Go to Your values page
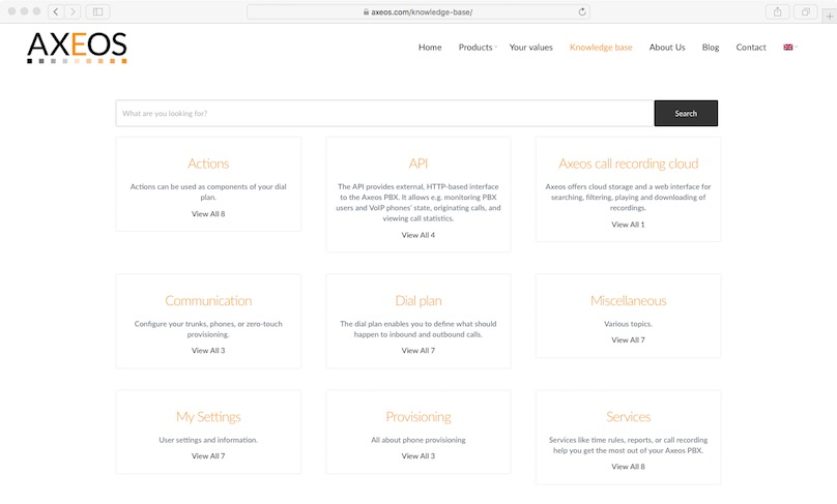837x504 pixels. click(531, 47)
